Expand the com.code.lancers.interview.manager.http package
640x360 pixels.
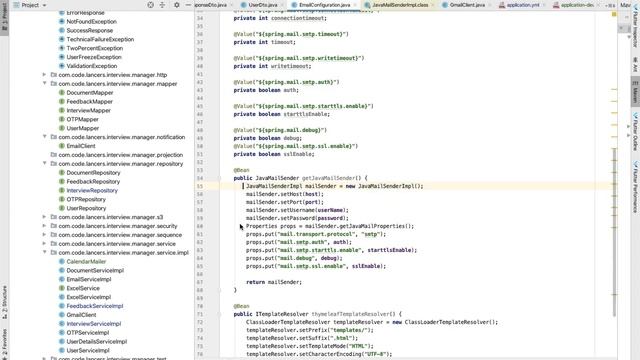44,75
